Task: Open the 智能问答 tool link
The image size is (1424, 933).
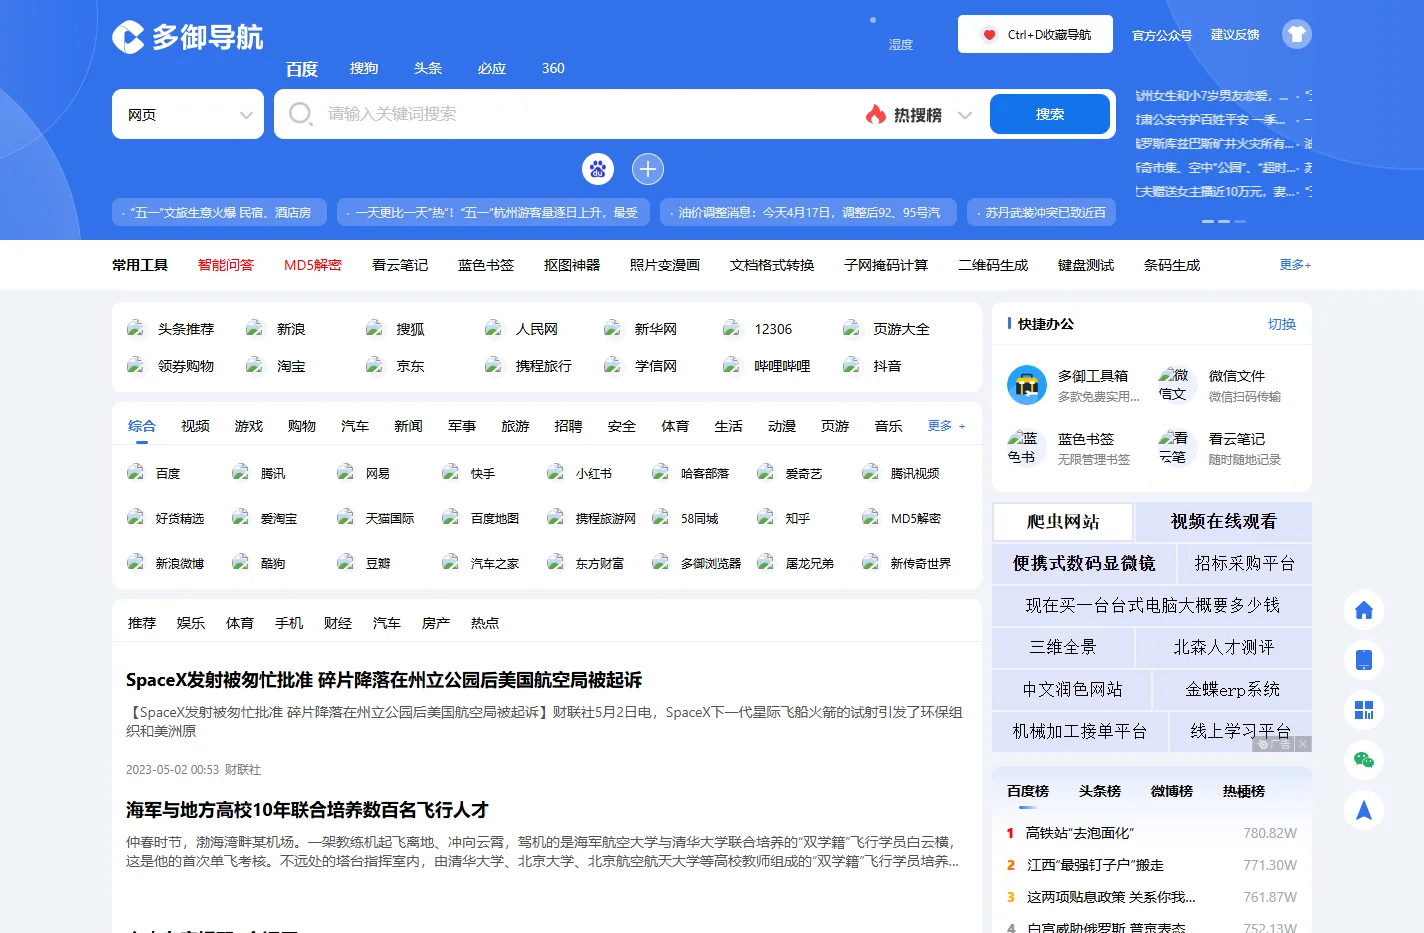Action: coord(226,265)
